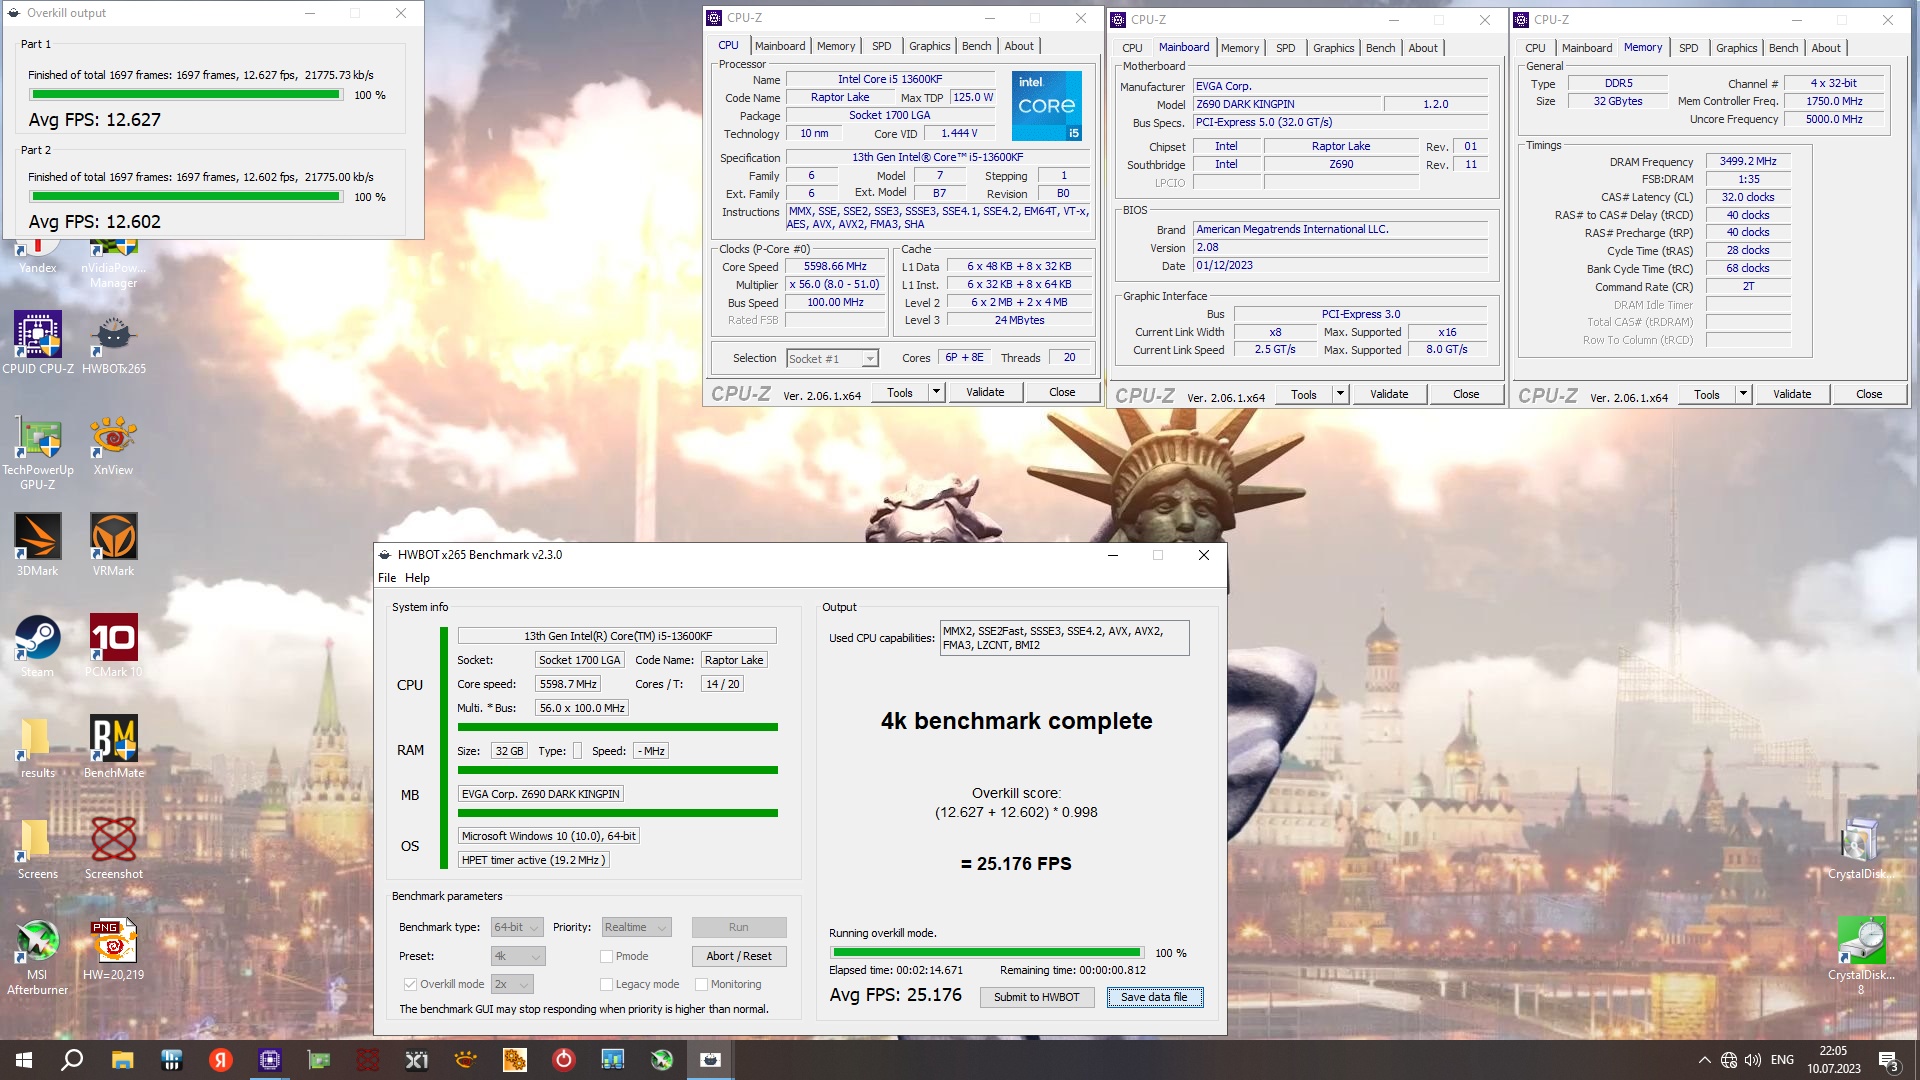The image size is (1920, 1080).
Task: Open the Screenshot app desktop icon
Action: (x=113, y=848)
